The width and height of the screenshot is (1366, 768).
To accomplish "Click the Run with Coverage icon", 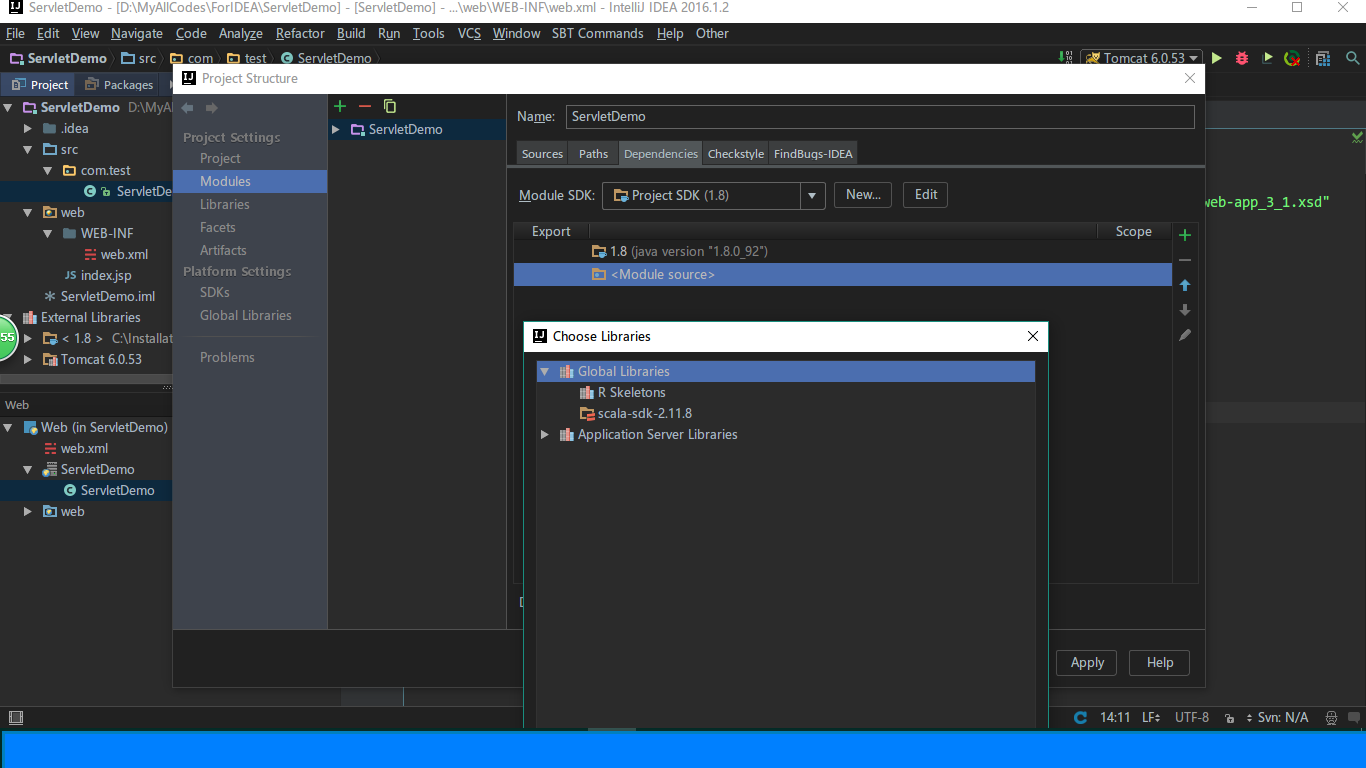I will pos(1267,58).
